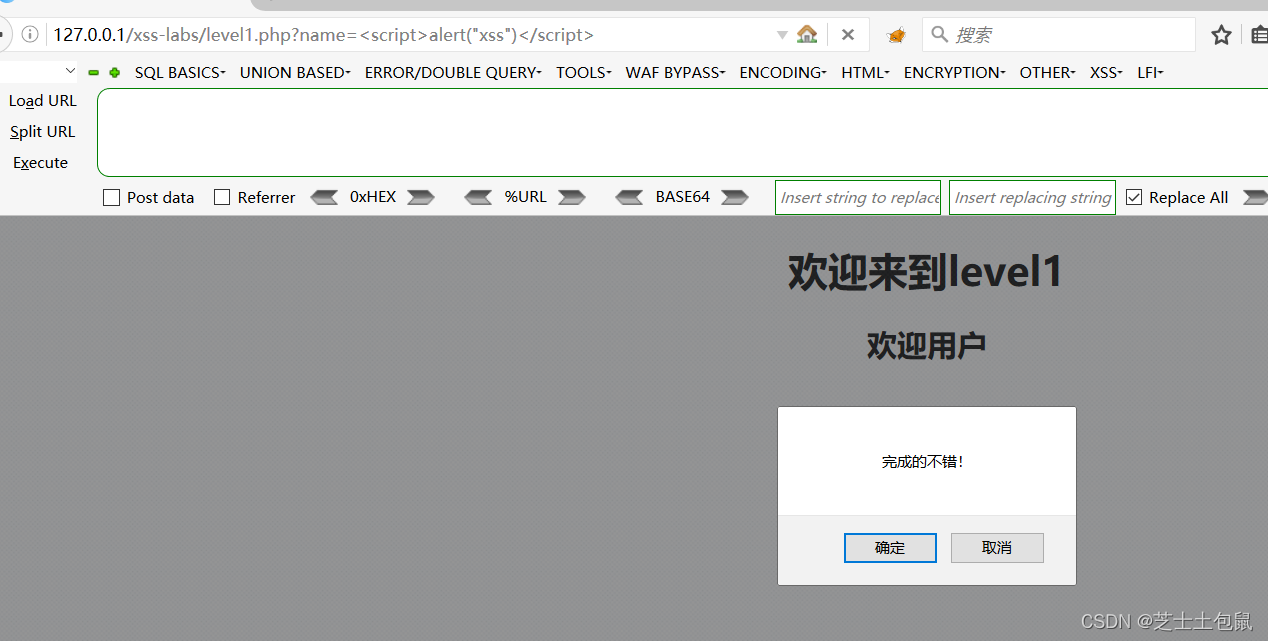Click the stop loading X button
Screen dimensions: 1268x641
[847, 35]
